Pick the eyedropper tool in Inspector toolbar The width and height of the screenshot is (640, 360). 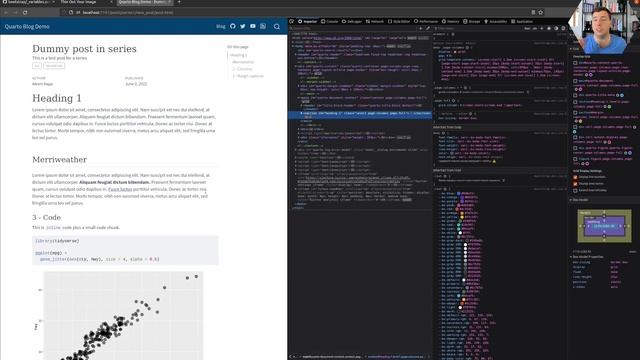coord(428,29)
